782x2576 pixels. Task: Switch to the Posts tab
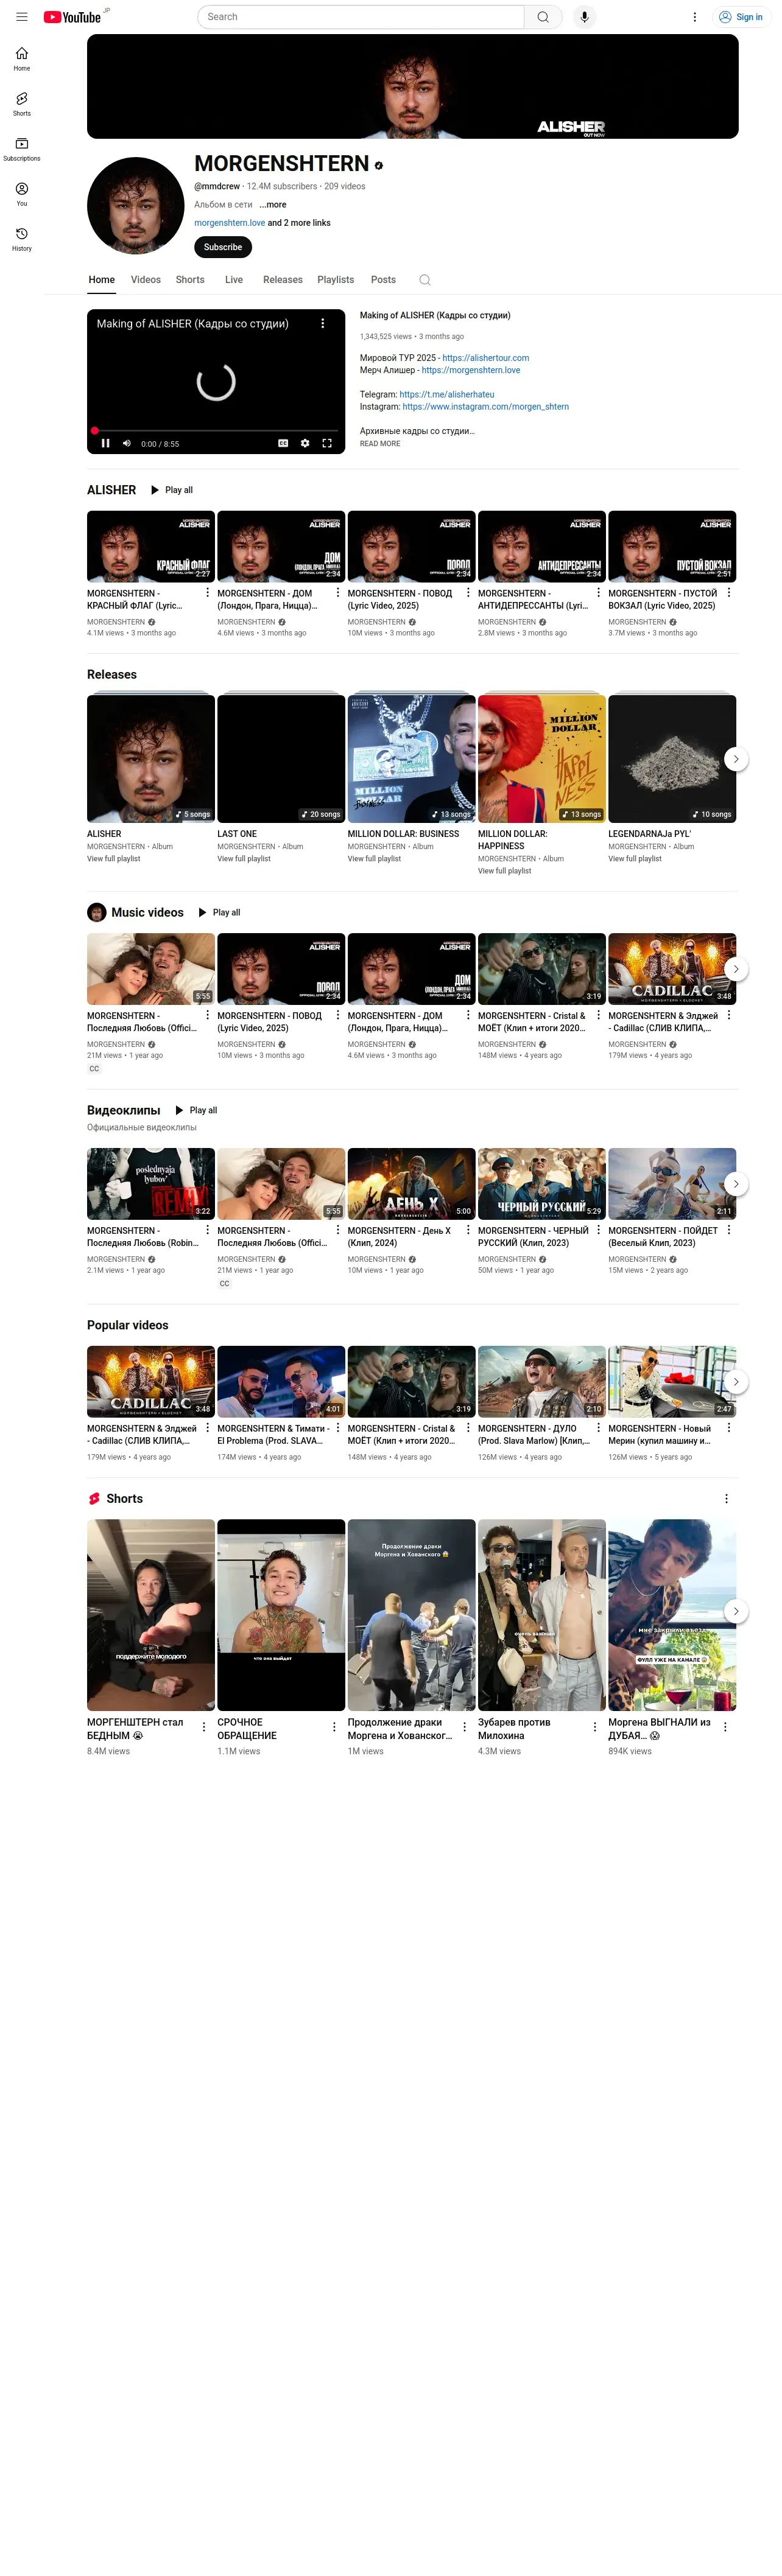(x=383, y=280)
